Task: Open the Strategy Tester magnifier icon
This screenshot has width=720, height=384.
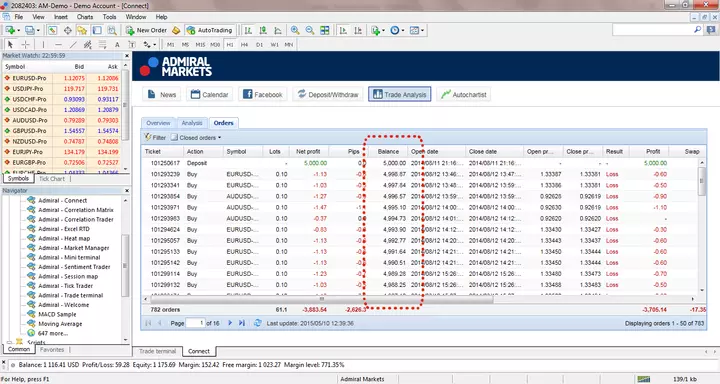Action: click(x=112, y=30)
